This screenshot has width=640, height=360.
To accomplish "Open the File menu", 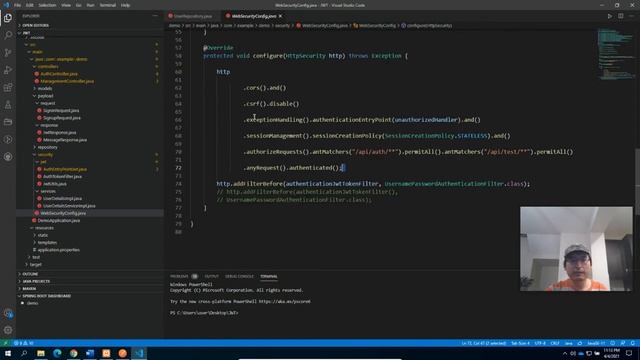I will click(17, 5).
